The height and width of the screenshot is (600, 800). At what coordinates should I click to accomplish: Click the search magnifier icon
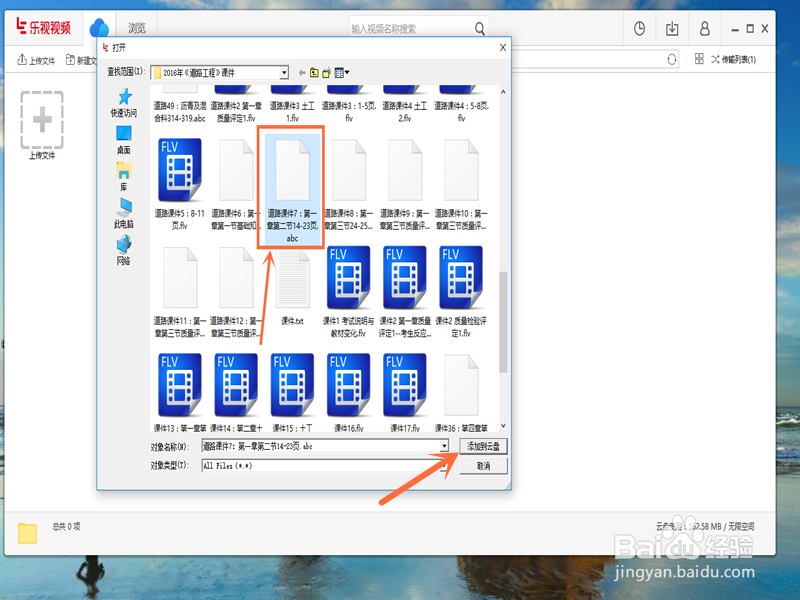(480, 29)
